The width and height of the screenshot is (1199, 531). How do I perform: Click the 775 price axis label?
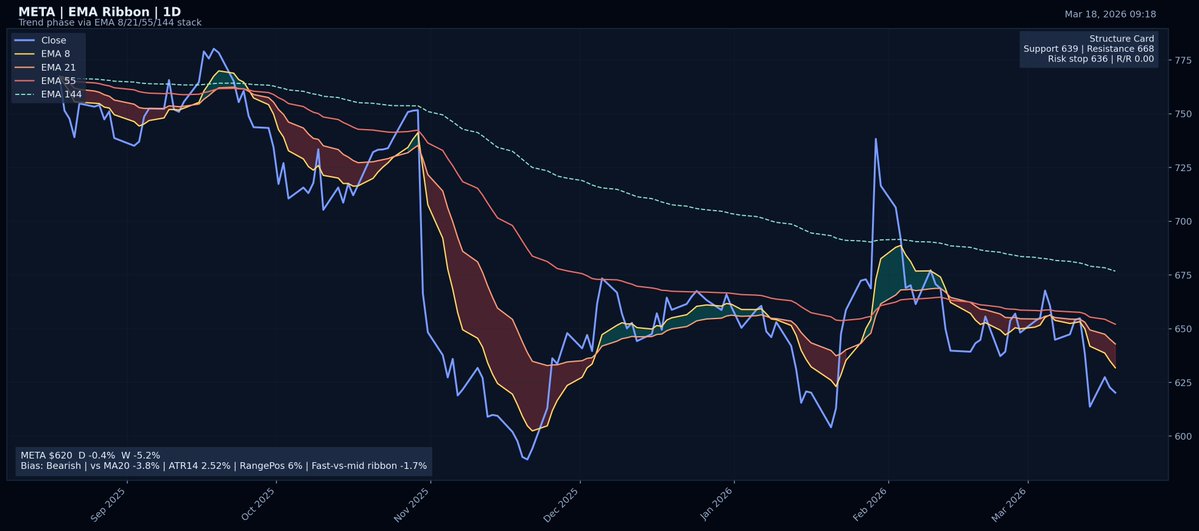pos(1184,60)
